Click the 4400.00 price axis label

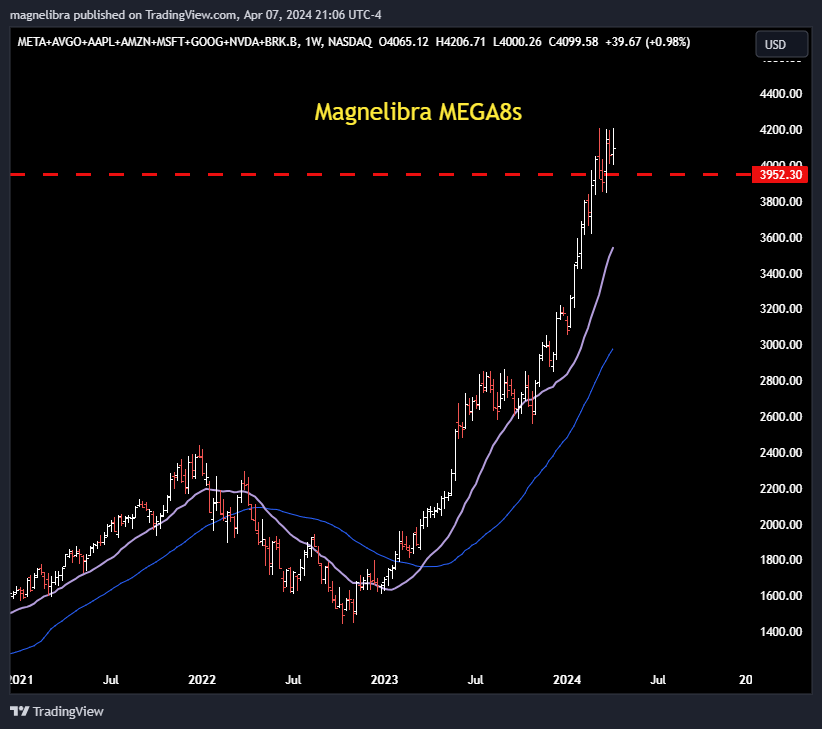pyautogui.click(x=781, y=94)
